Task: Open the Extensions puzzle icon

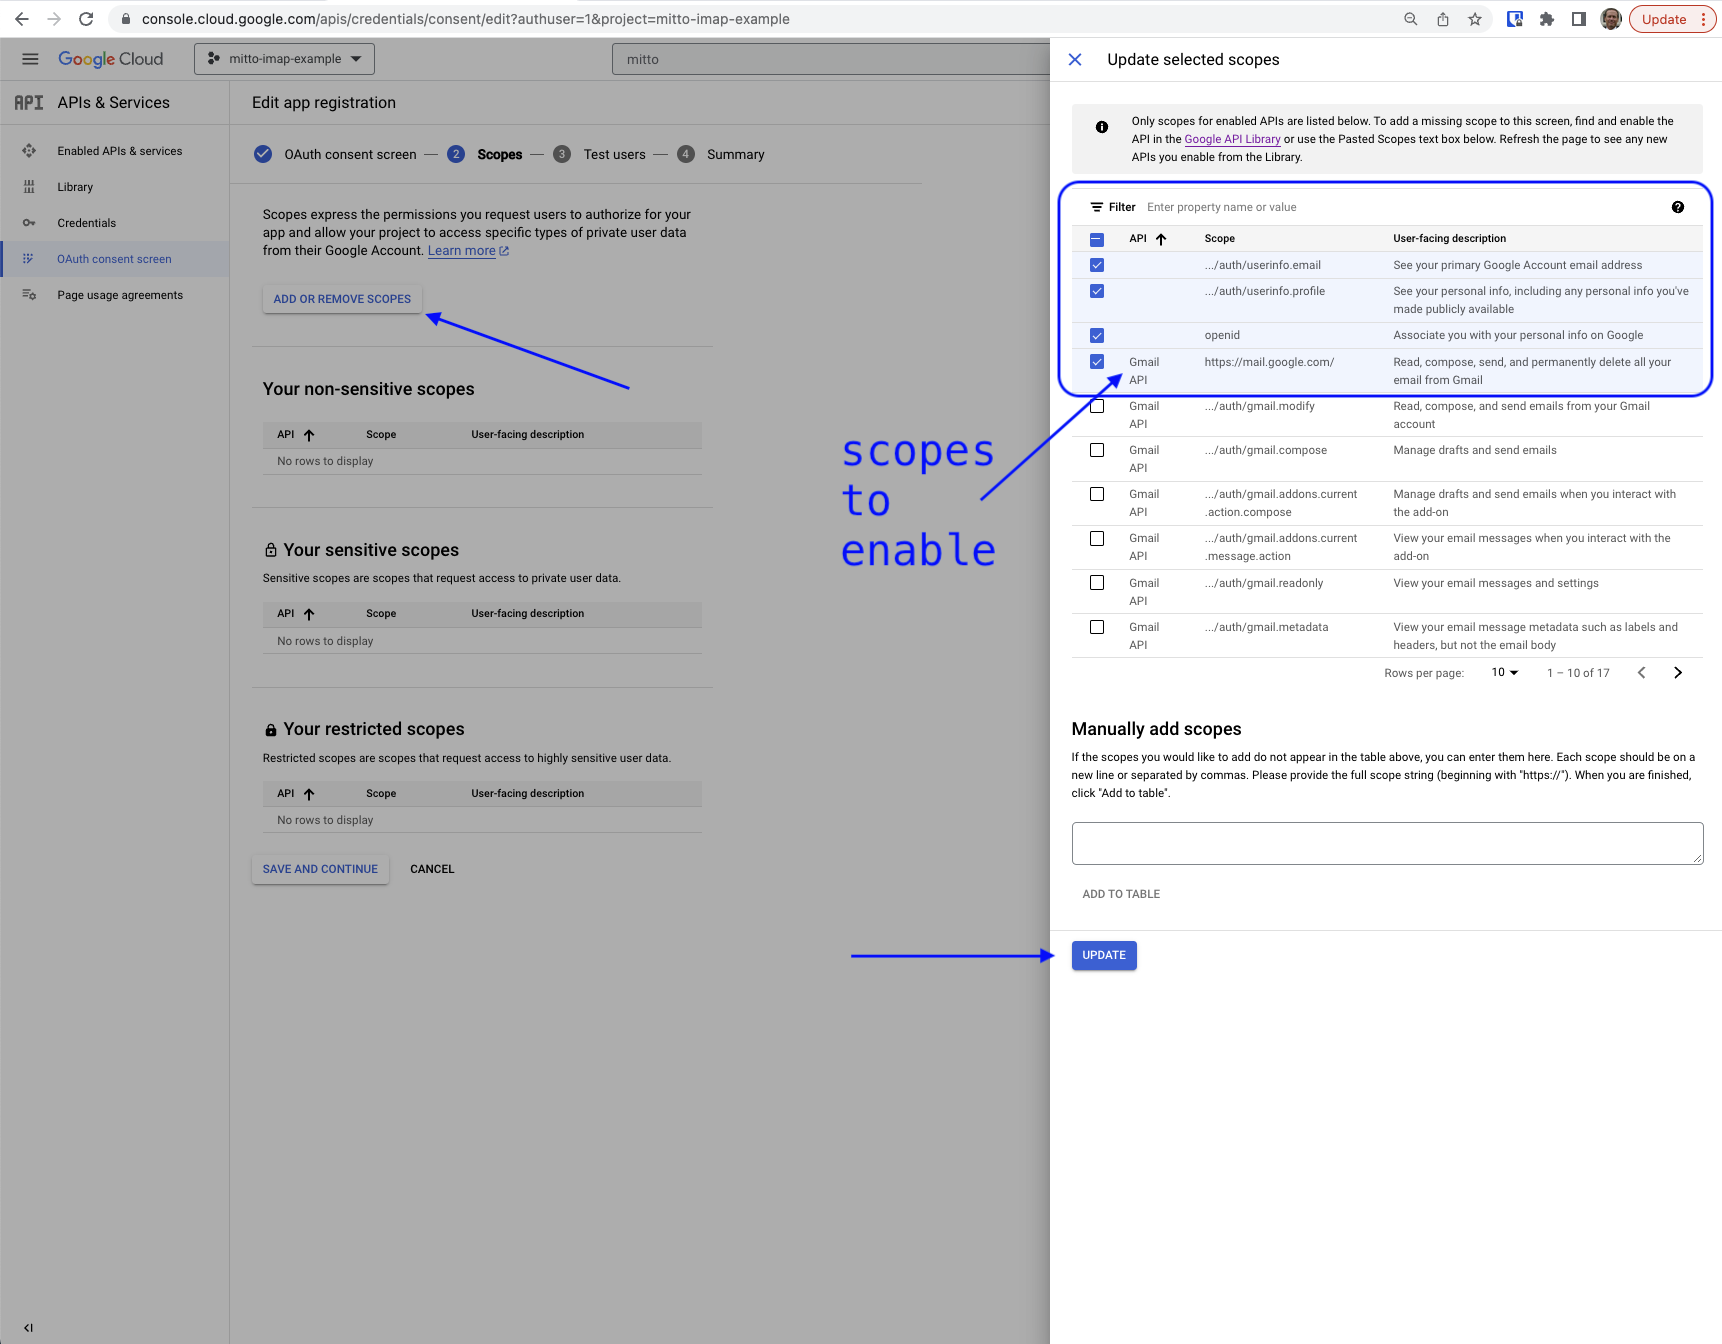Action: (x=1547, y=19)
